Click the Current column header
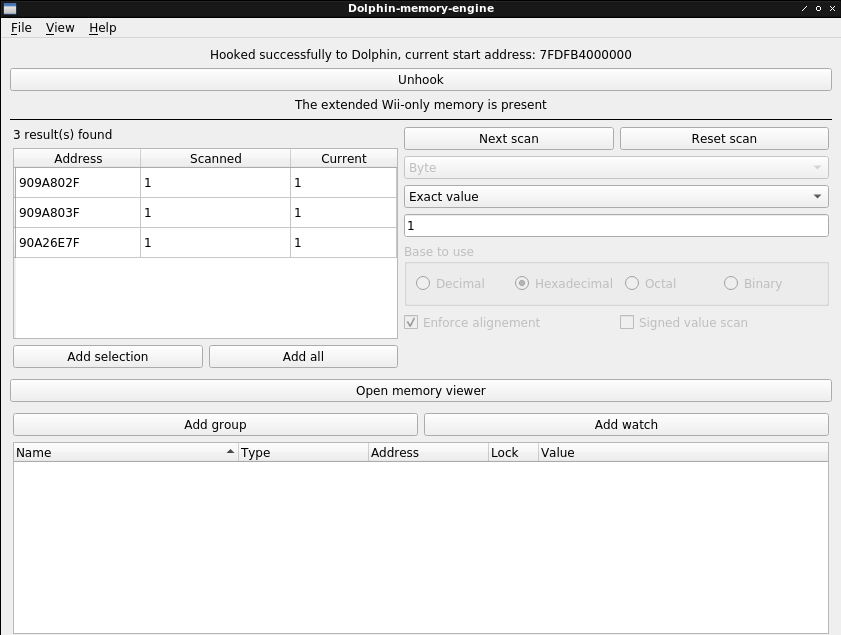Viewport: 841px width, 635px height. 344,159
